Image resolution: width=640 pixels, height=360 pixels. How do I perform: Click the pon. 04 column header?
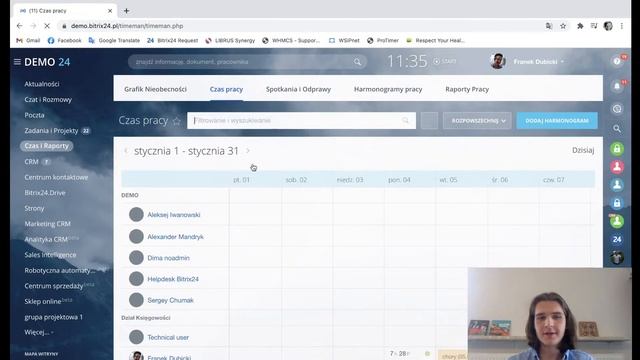click(399, 180)
